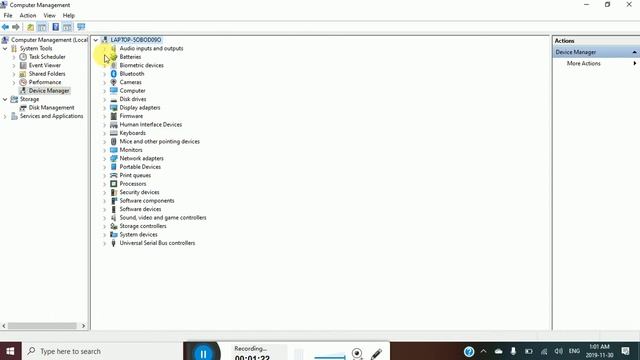Image resolution: width=640 pixels, height=360 pixels.
Task: Open the taskbar clock and date
Action: (600, 351)
